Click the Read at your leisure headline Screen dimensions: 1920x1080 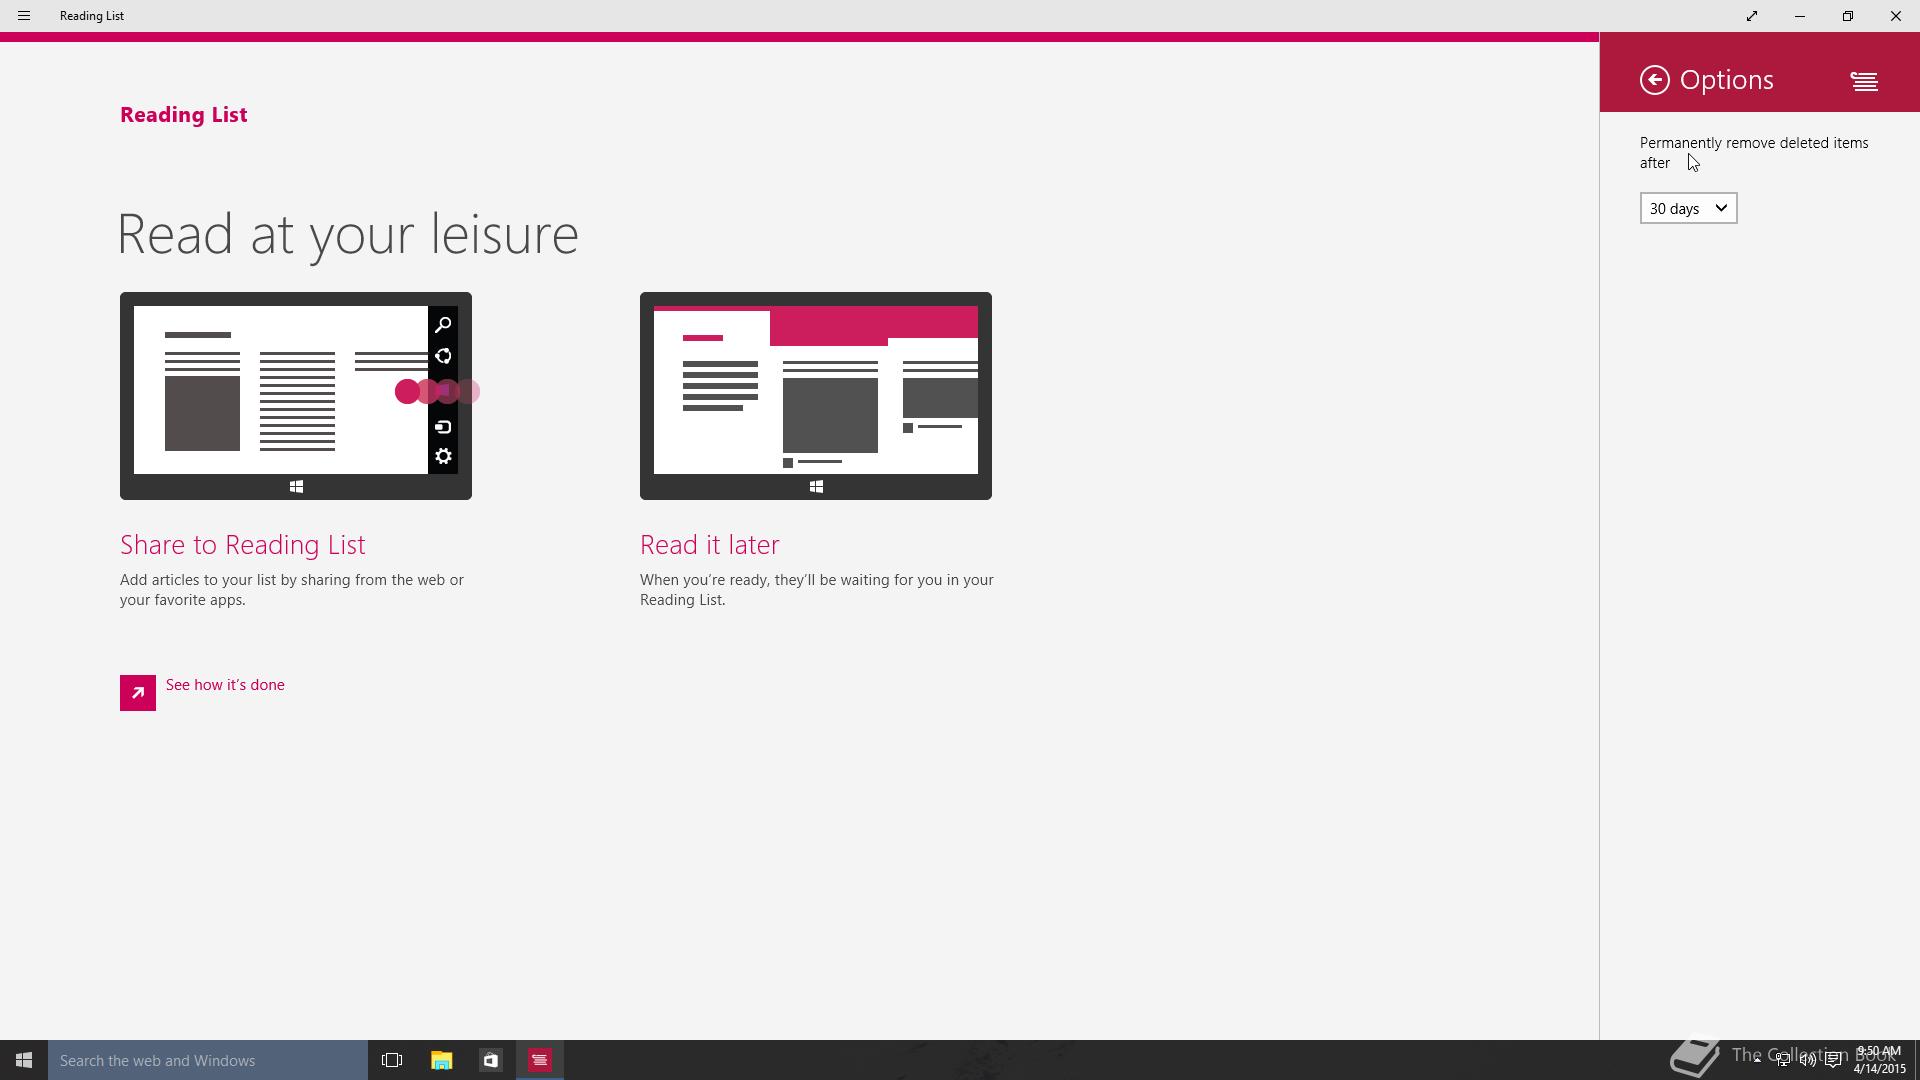pos(348,235)
